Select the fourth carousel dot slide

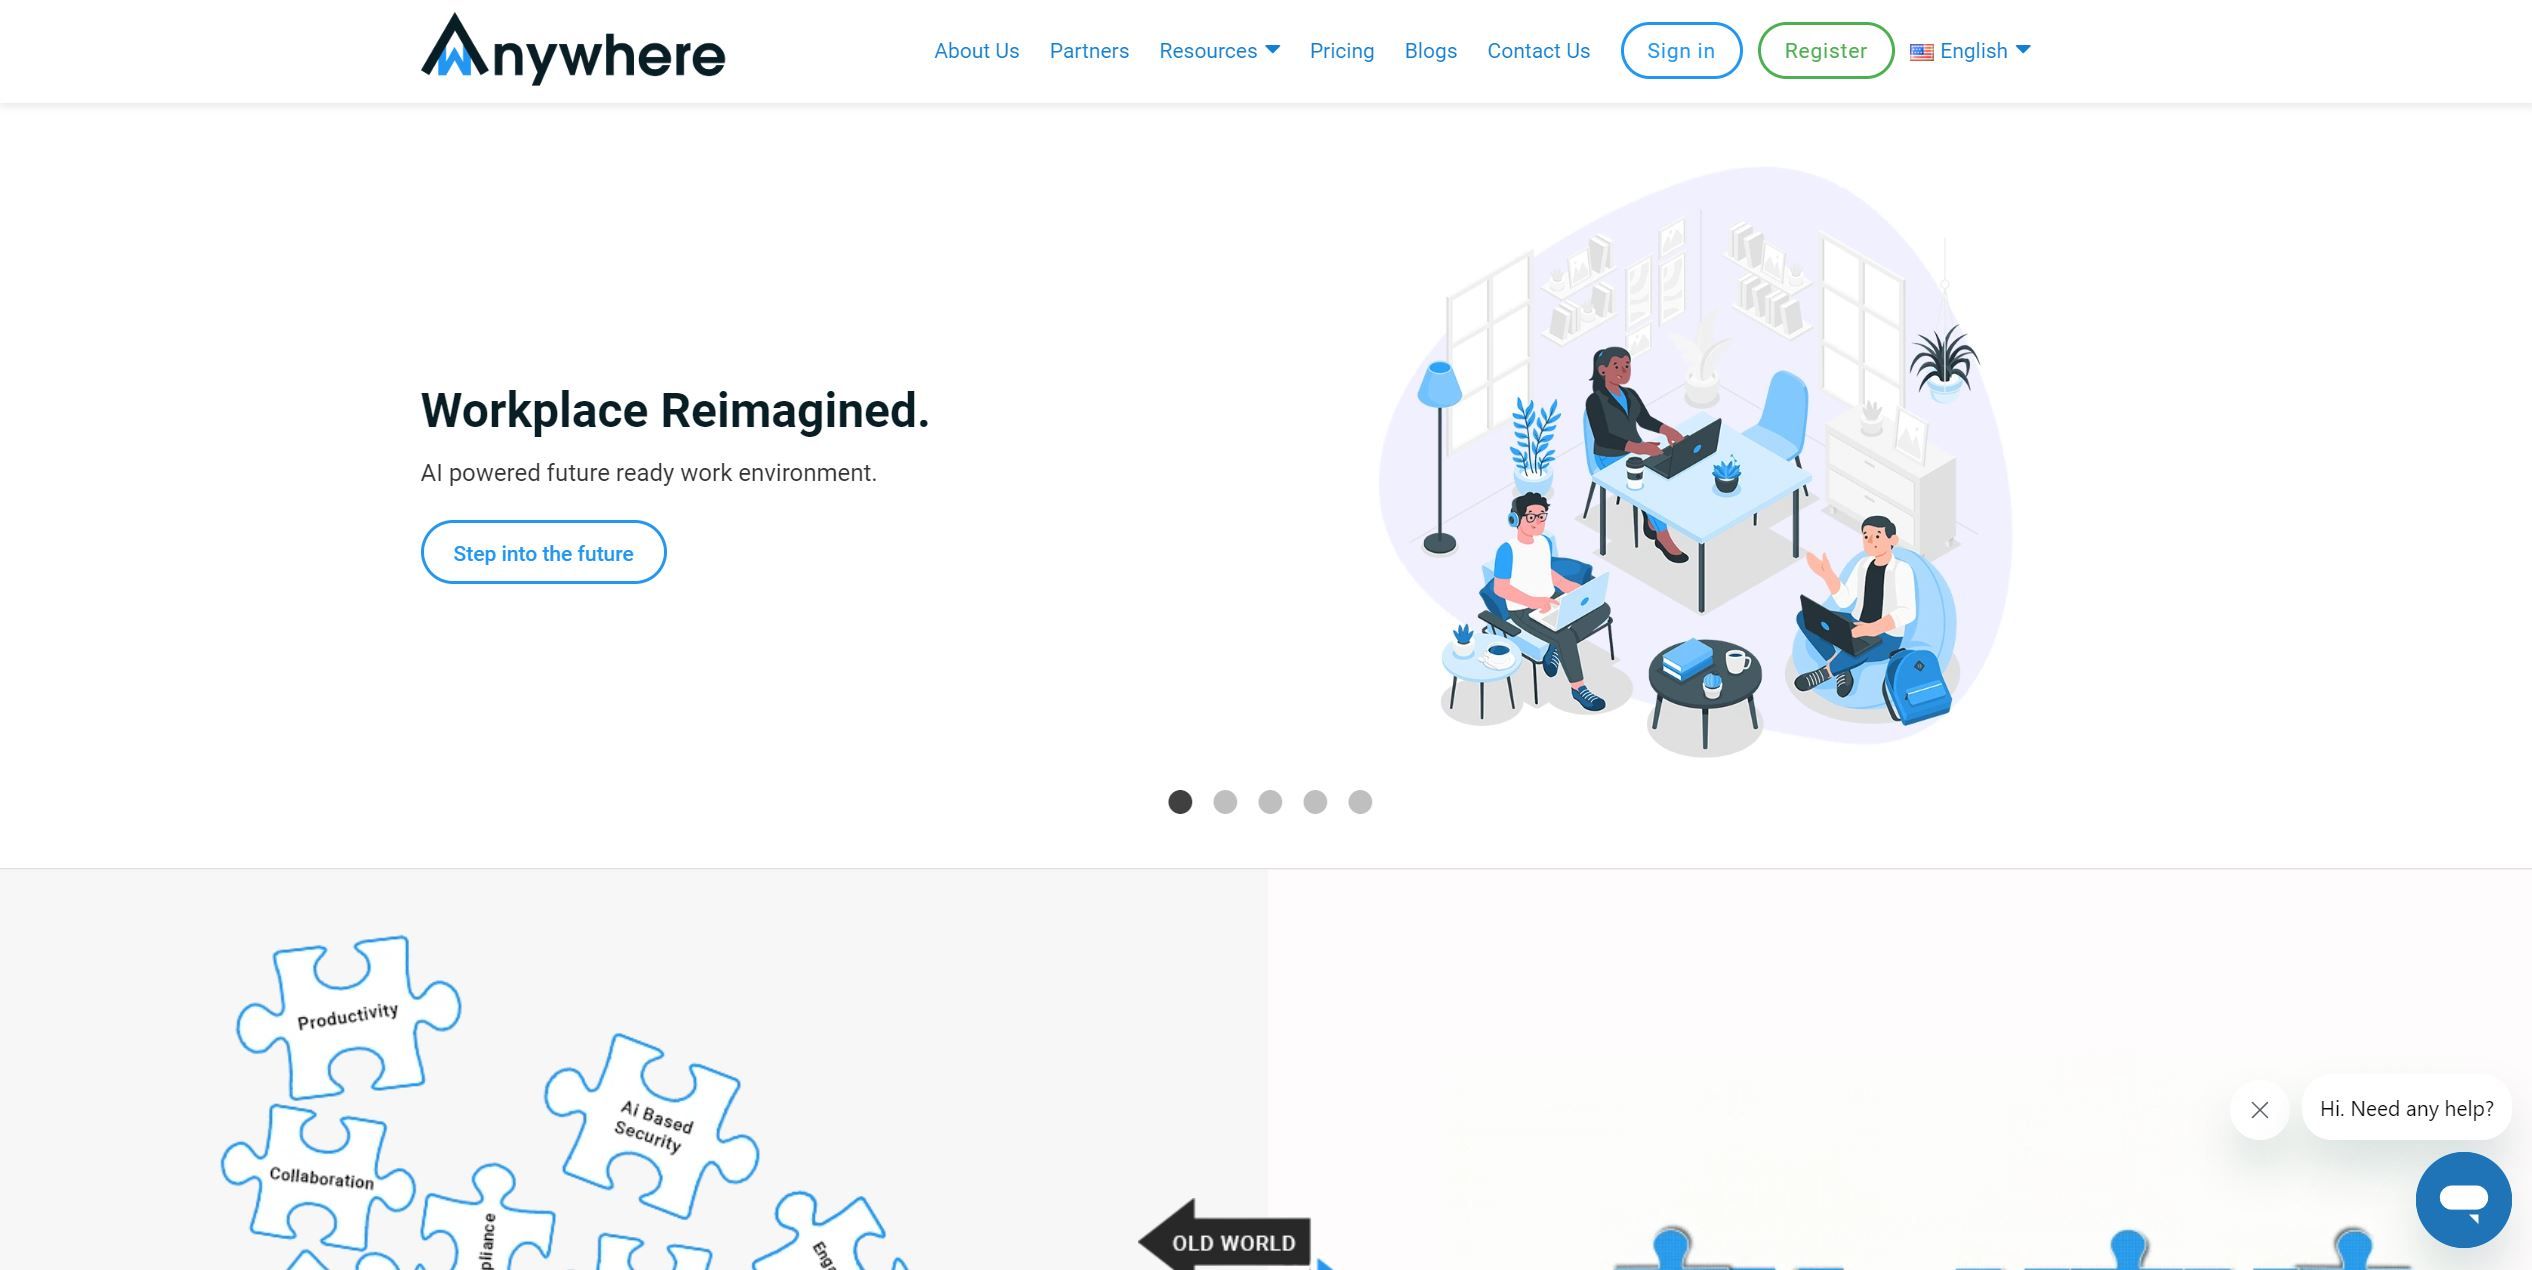1315,800
